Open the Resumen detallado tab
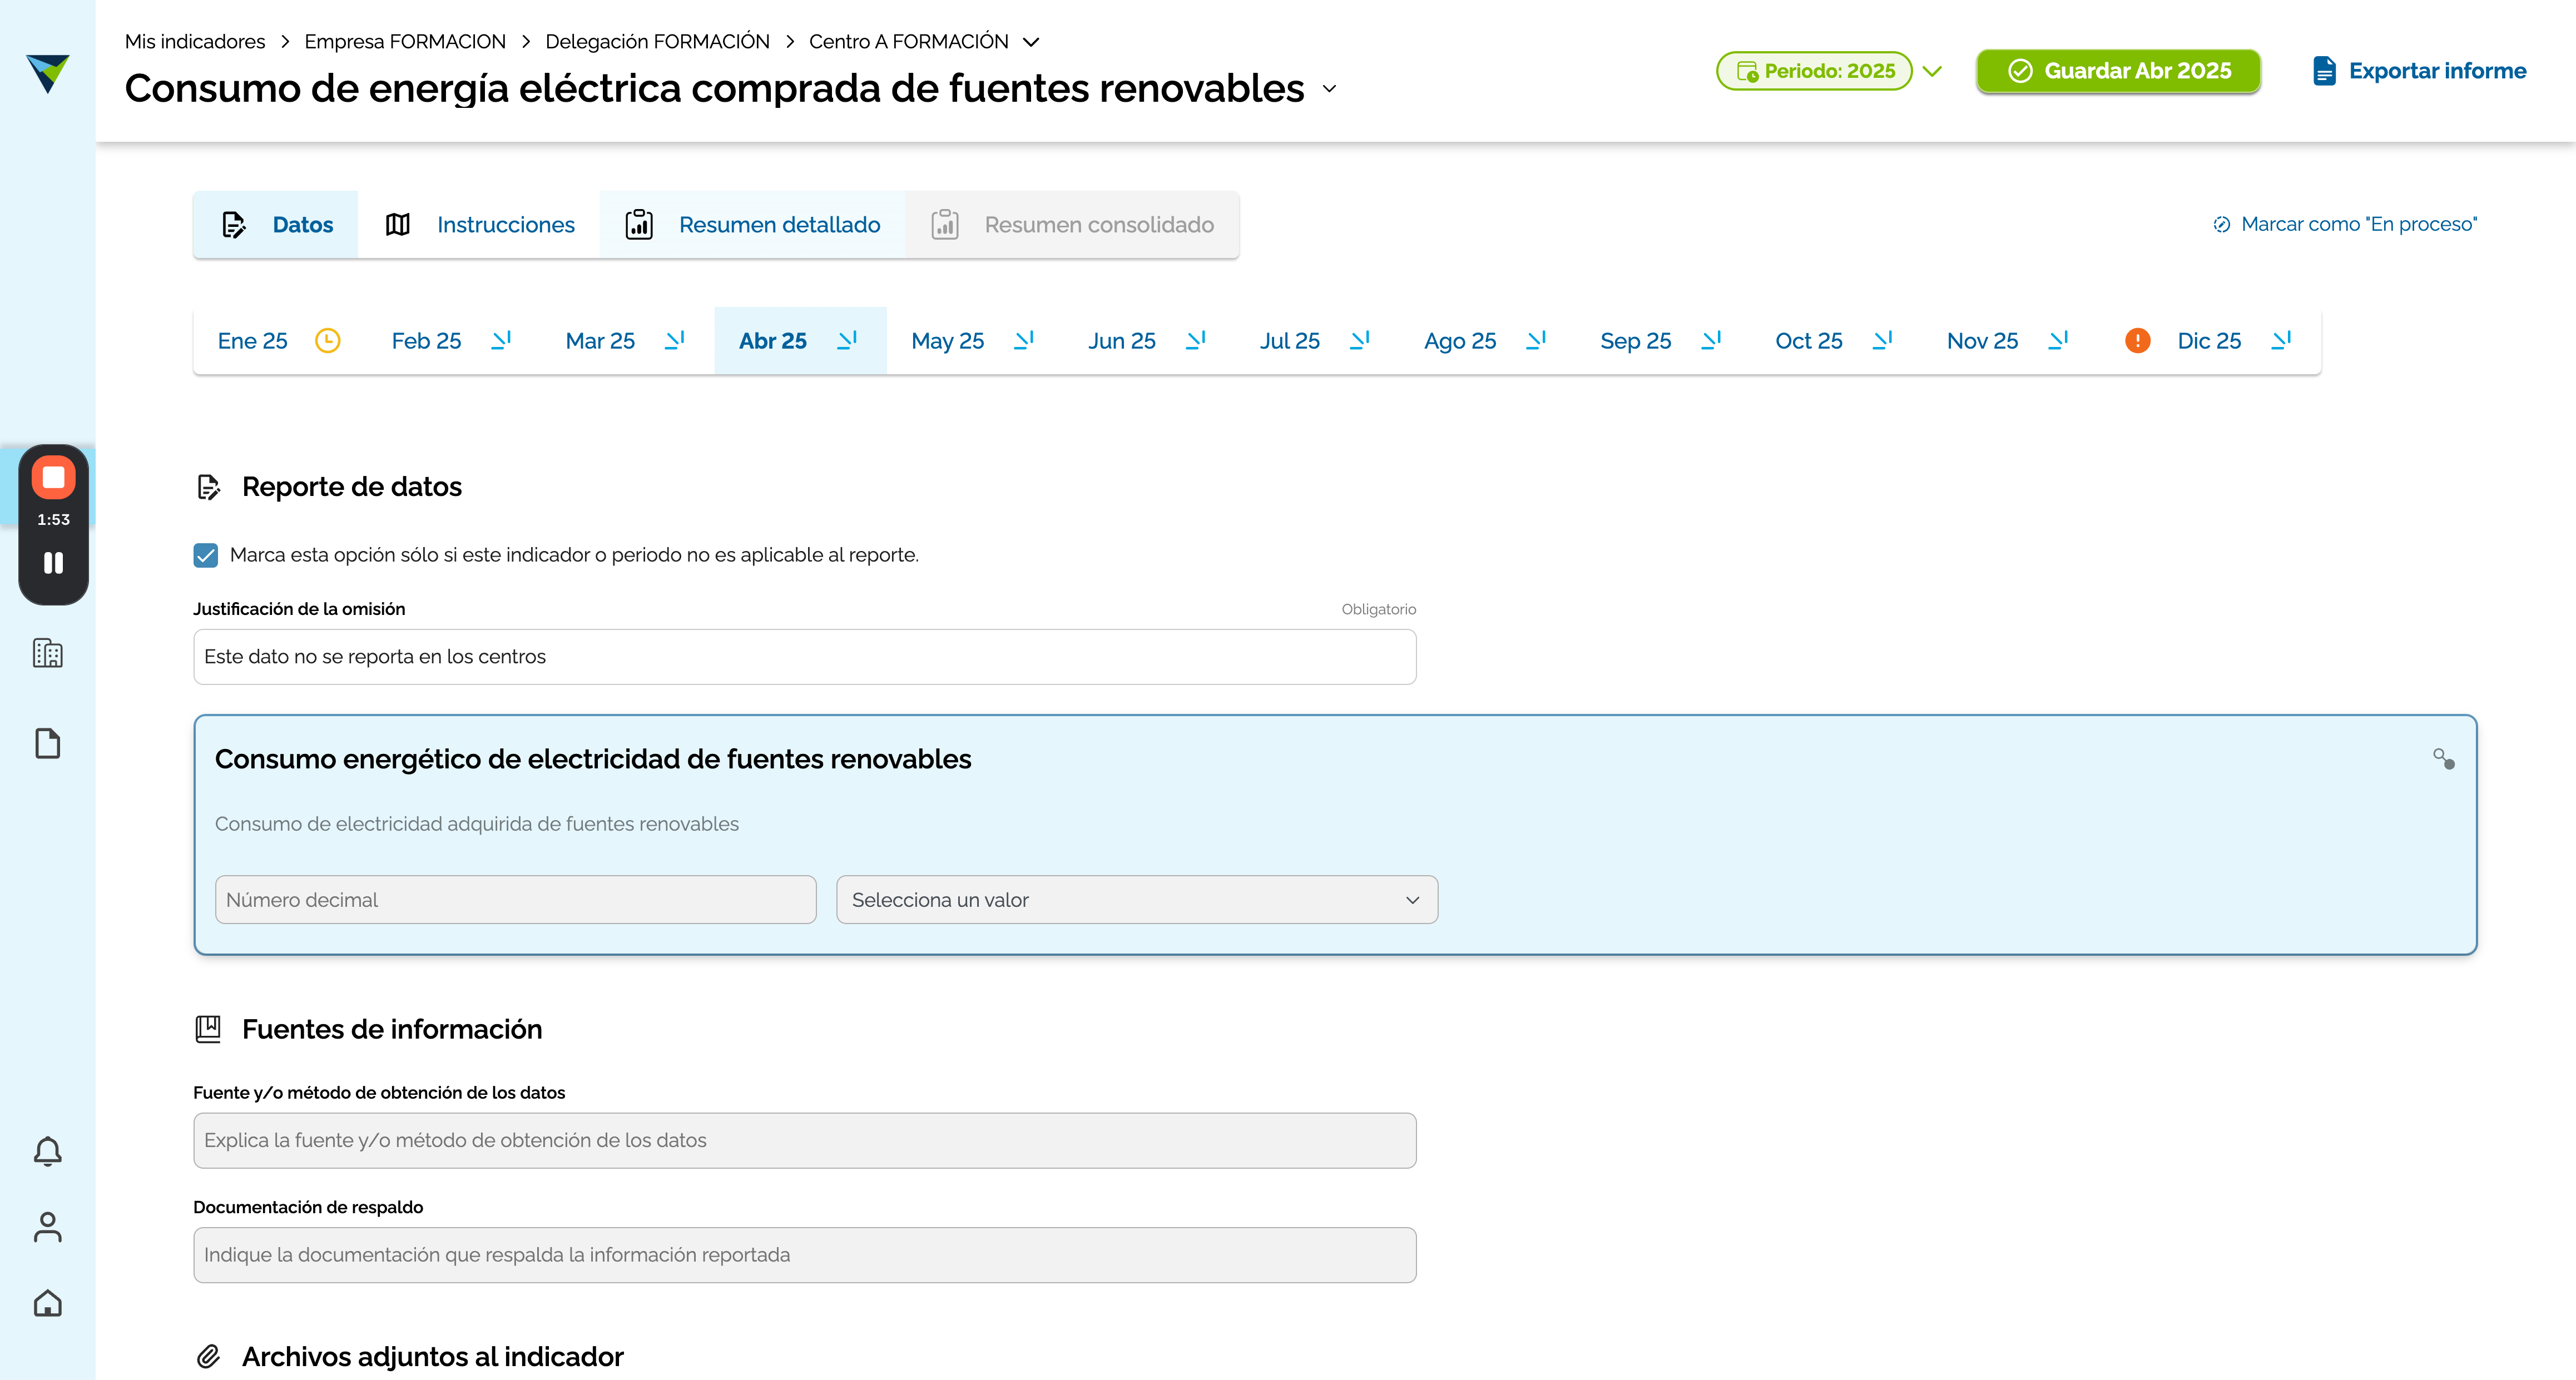The image size is (2576, 1380). pyautogui.click(x=753, y=225)
